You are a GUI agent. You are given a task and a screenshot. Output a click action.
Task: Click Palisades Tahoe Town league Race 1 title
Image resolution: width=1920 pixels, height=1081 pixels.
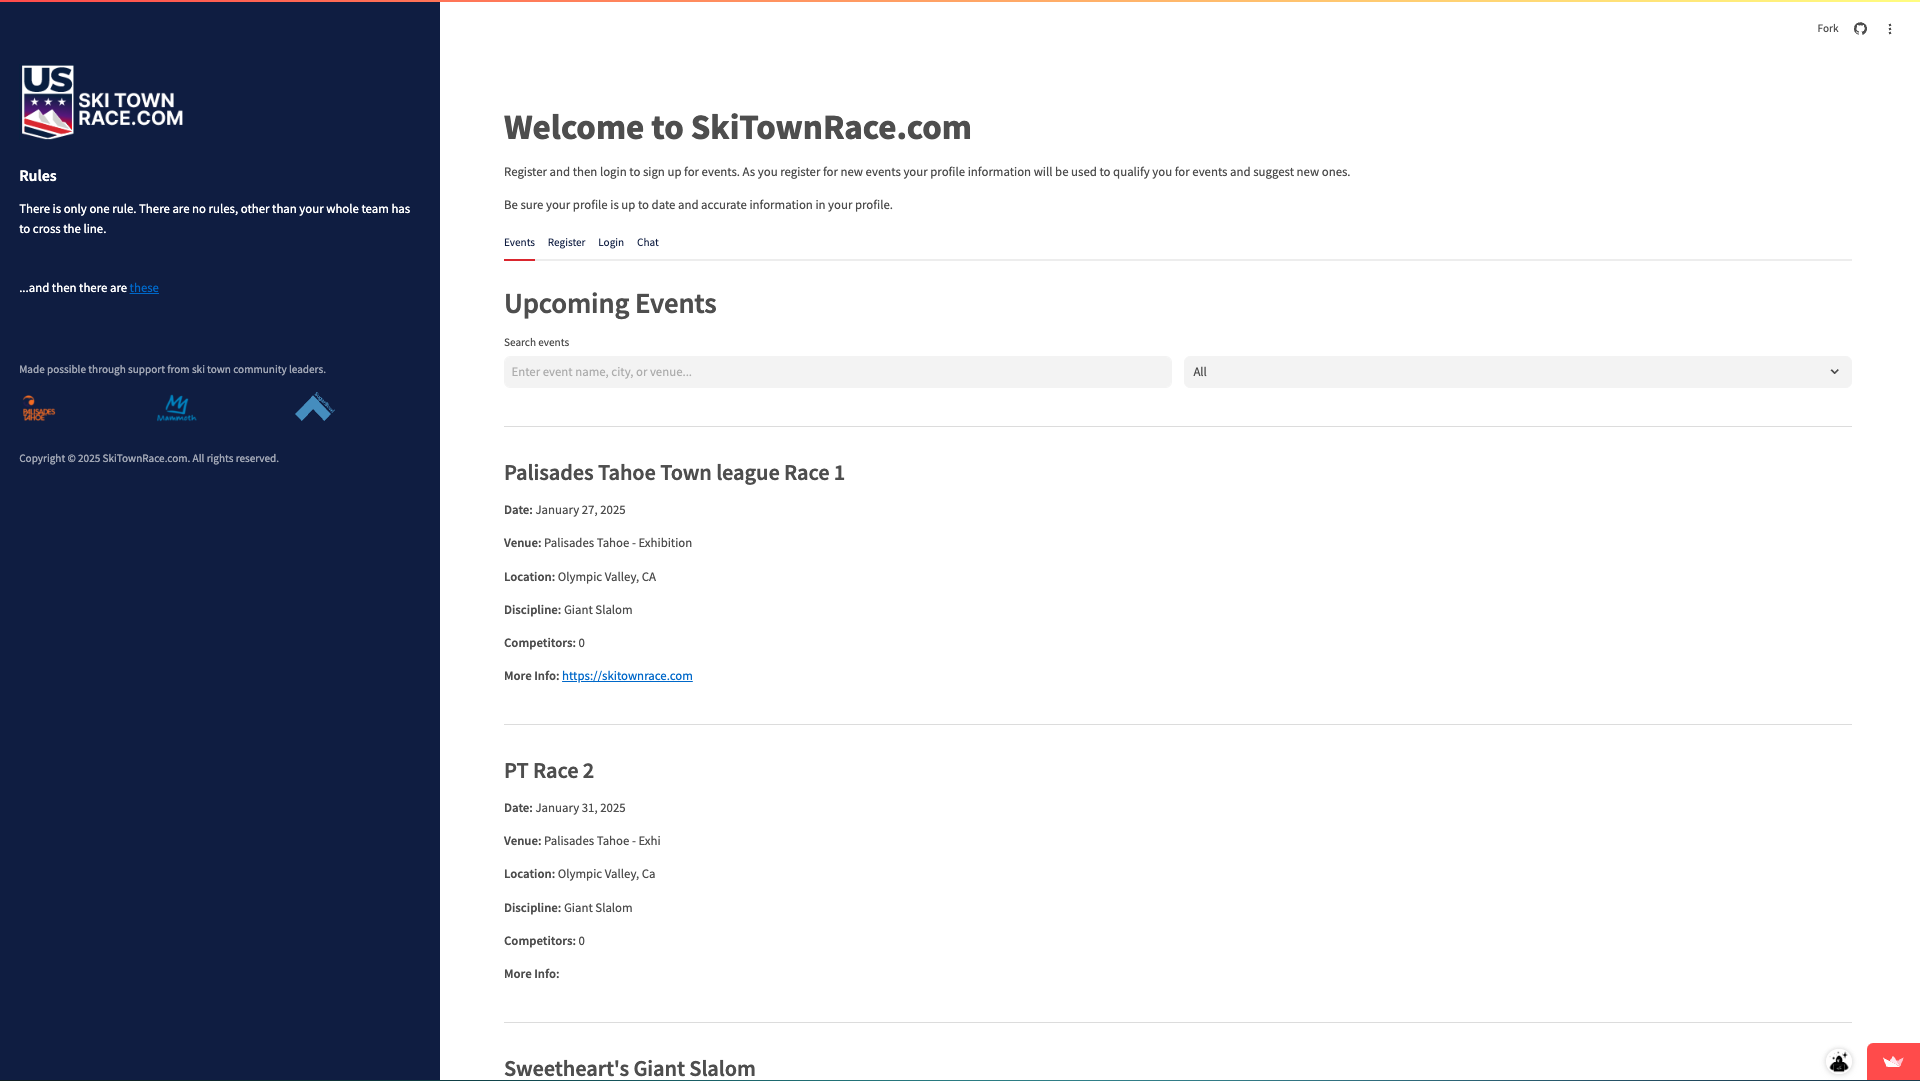[674, 473]
